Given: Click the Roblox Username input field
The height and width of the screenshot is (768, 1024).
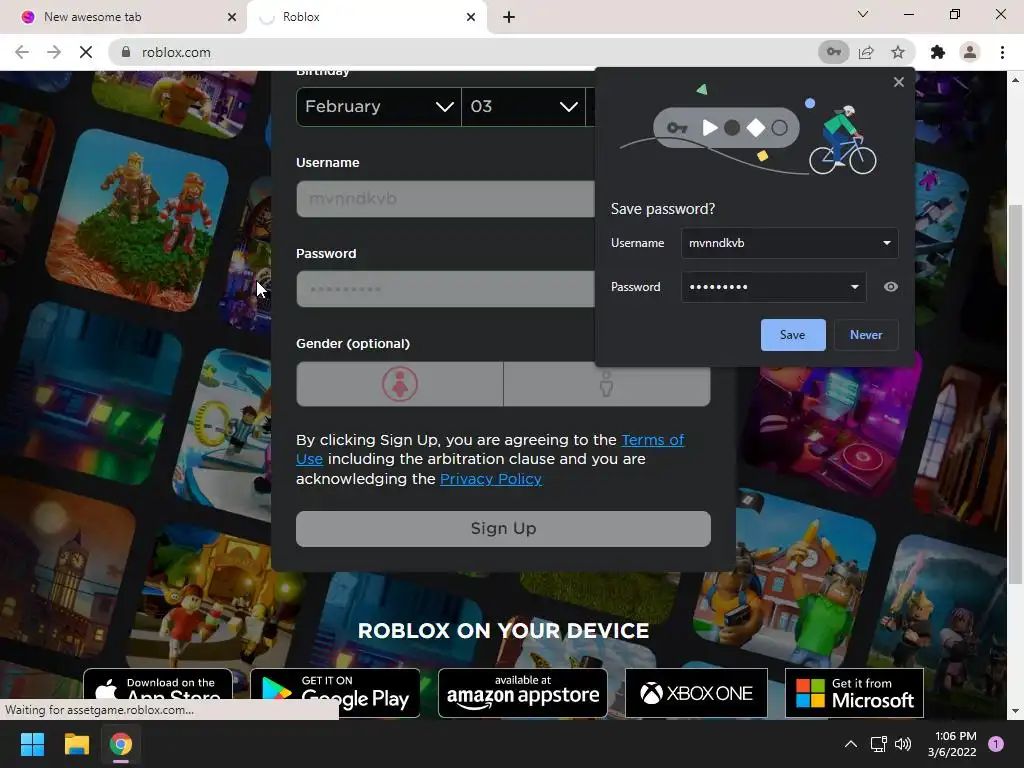Looking at the screenshot, I should point(445,199).
